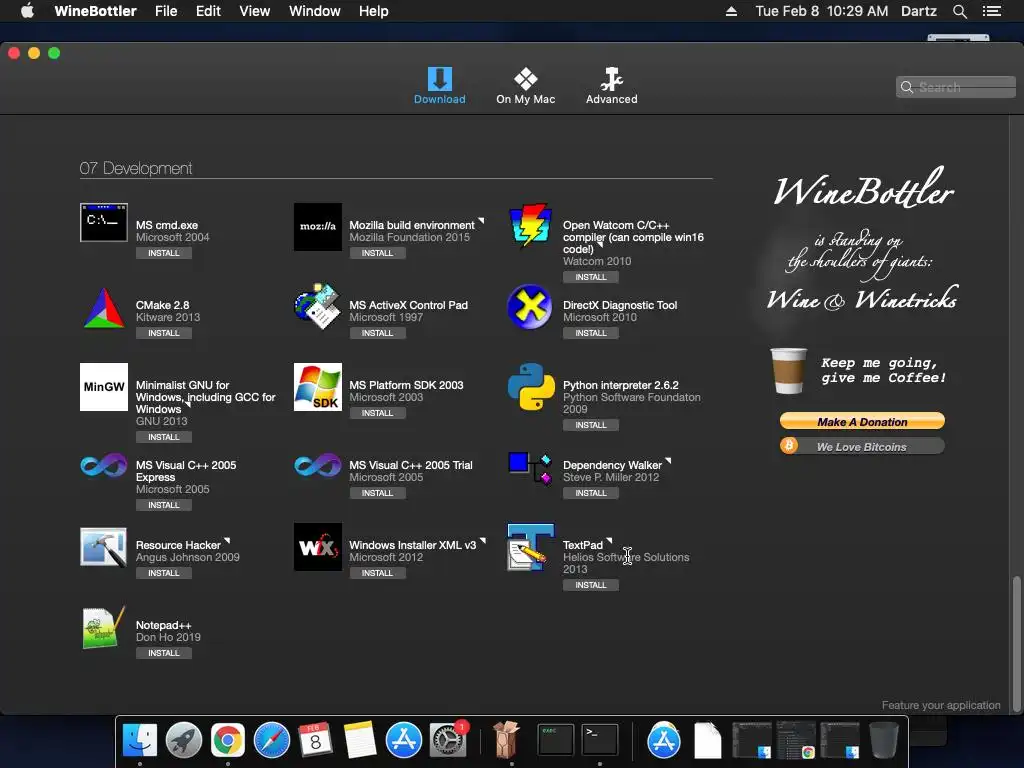Install Resource Hacker
The height and width of the screenshot is (768, 1024).
click(x=164, y=573)
